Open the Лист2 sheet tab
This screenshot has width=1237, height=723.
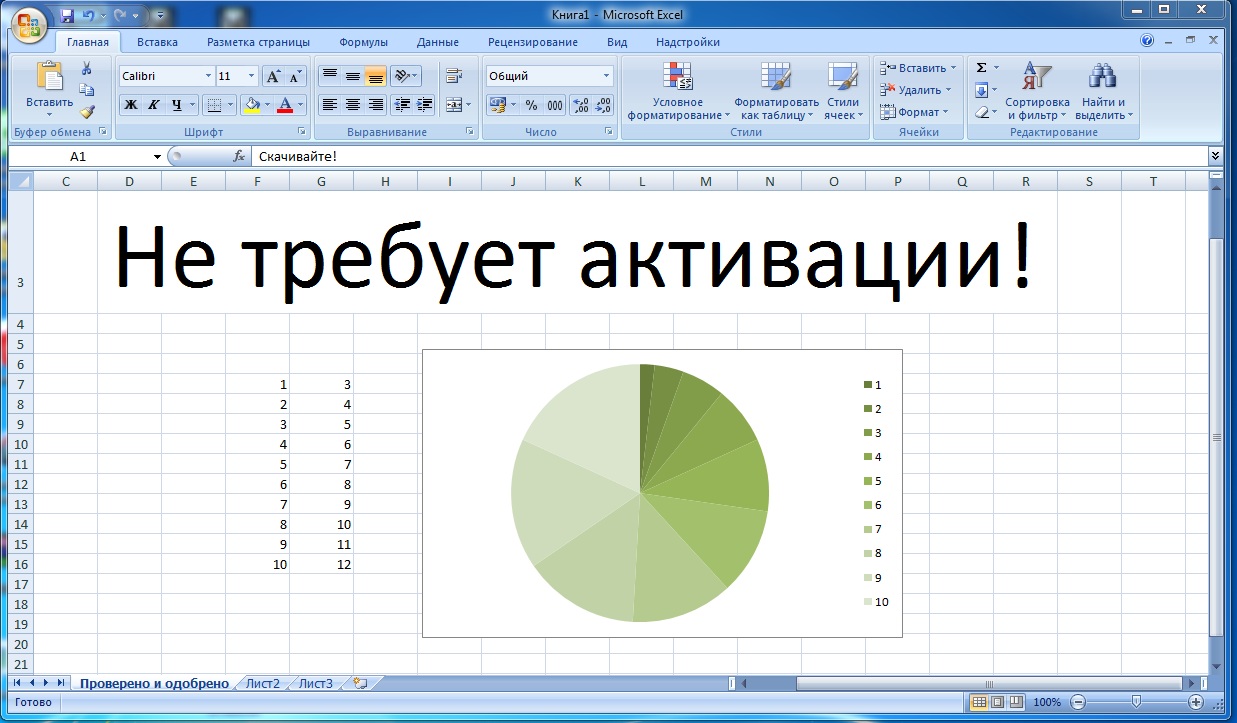click(x=261, y=683)
